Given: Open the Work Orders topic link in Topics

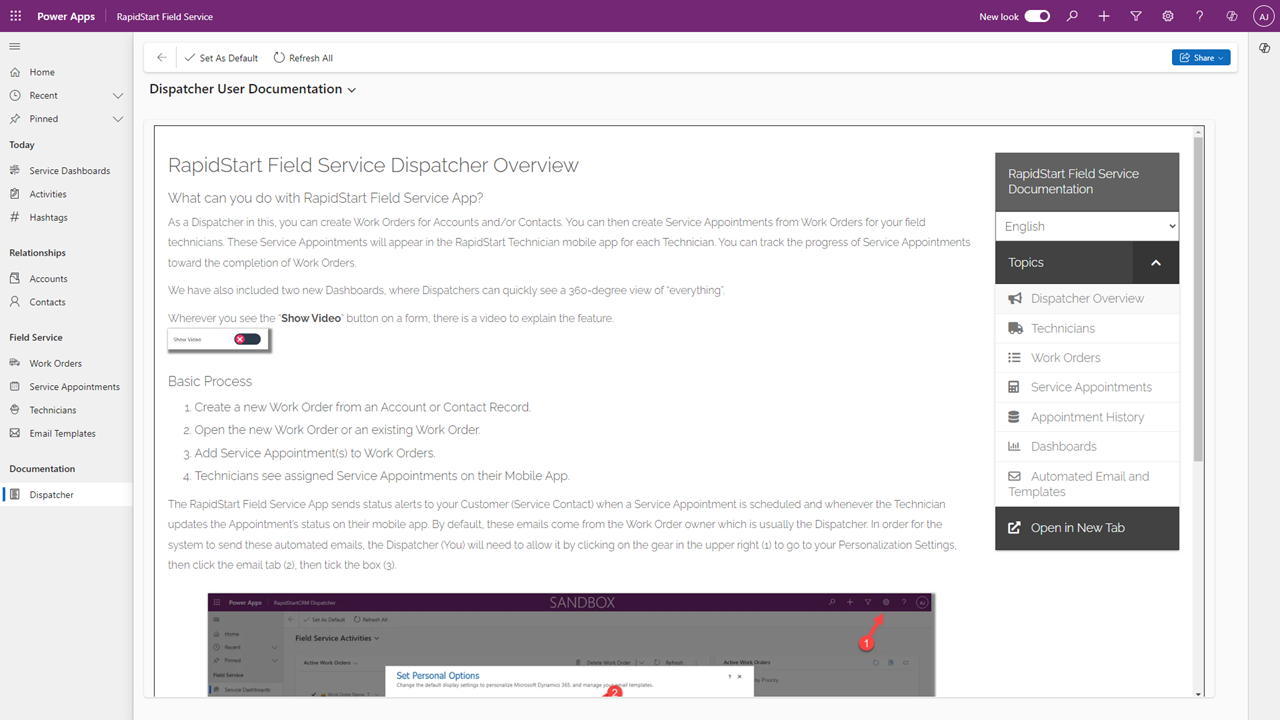Looking at the screenshot, I should pyautogui.click(x=1066, y=358).
